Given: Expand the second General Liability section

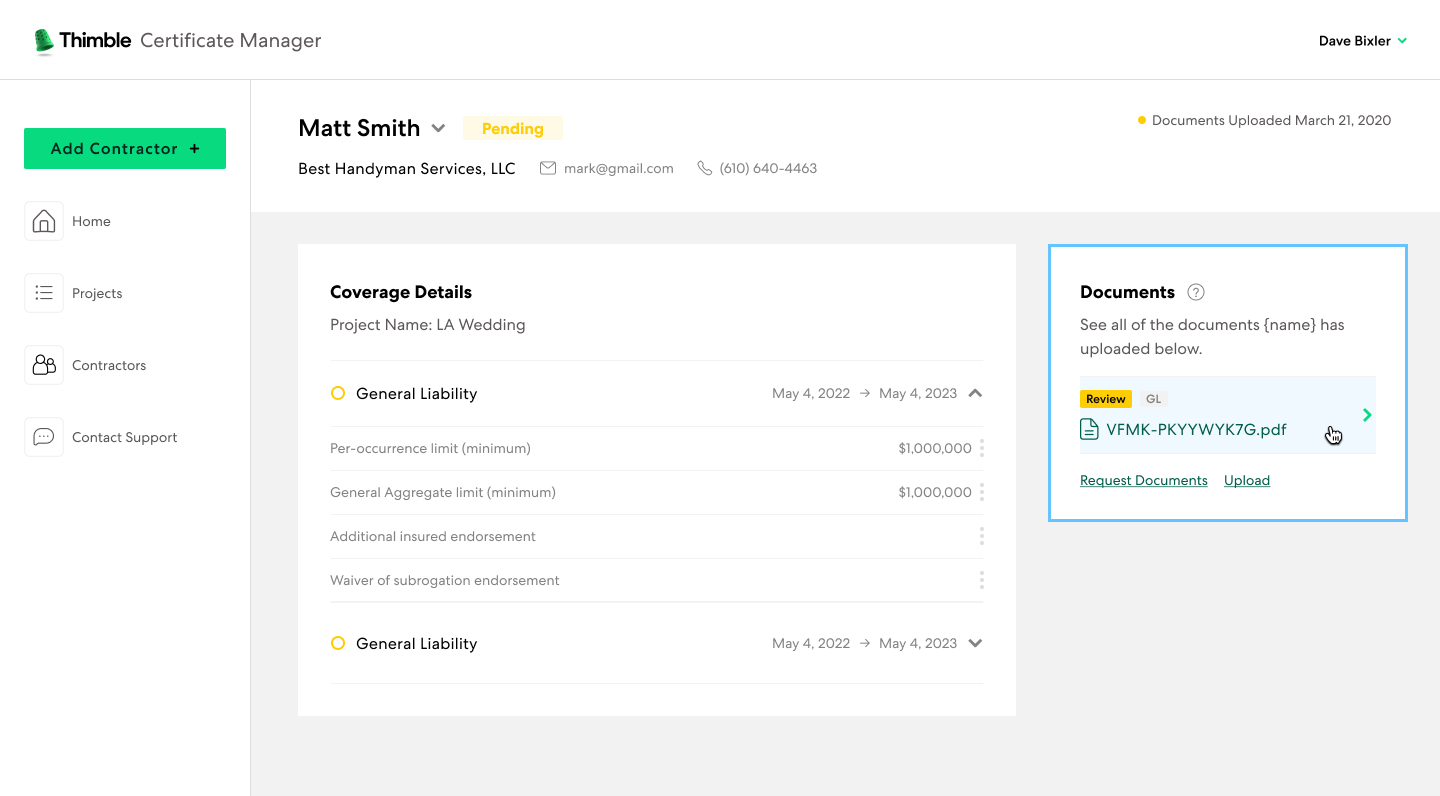Looking at the screenshot, I should click(x=975, y=644).
